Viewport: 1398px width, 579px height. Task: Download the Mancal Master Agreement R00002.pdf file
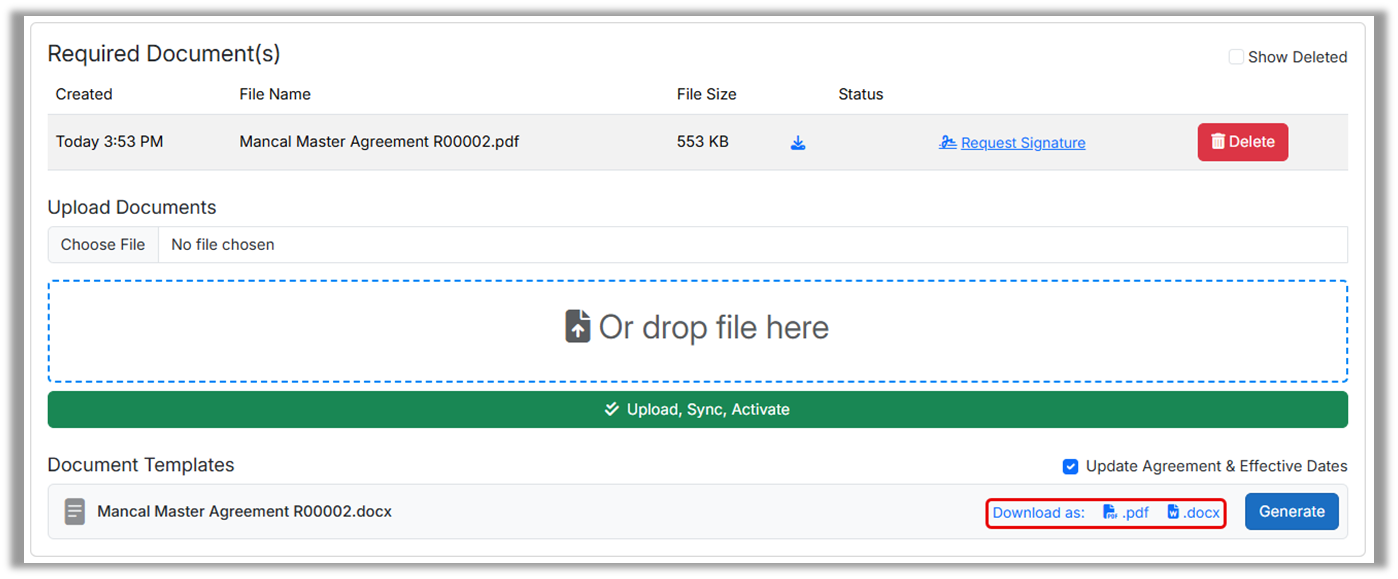(x=798, y=143)
